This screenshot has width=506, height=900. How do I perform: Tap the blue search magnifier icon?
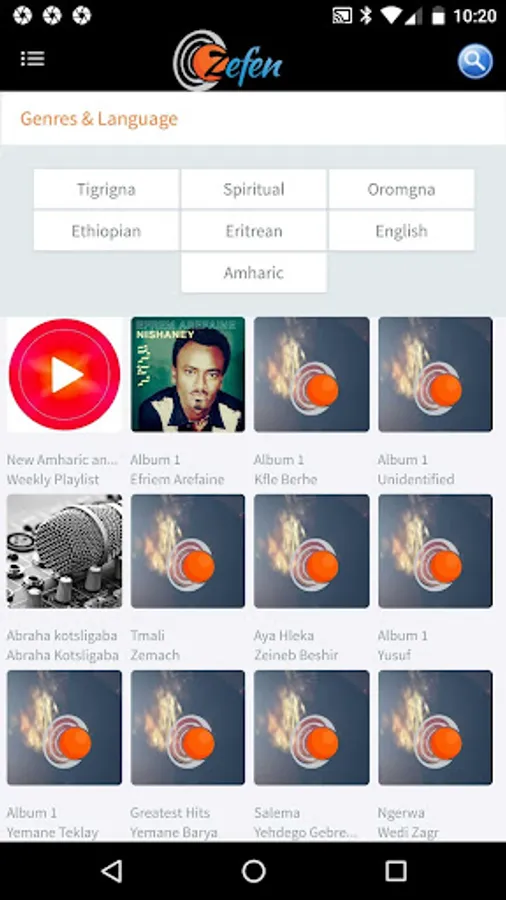tap(475, 61)
